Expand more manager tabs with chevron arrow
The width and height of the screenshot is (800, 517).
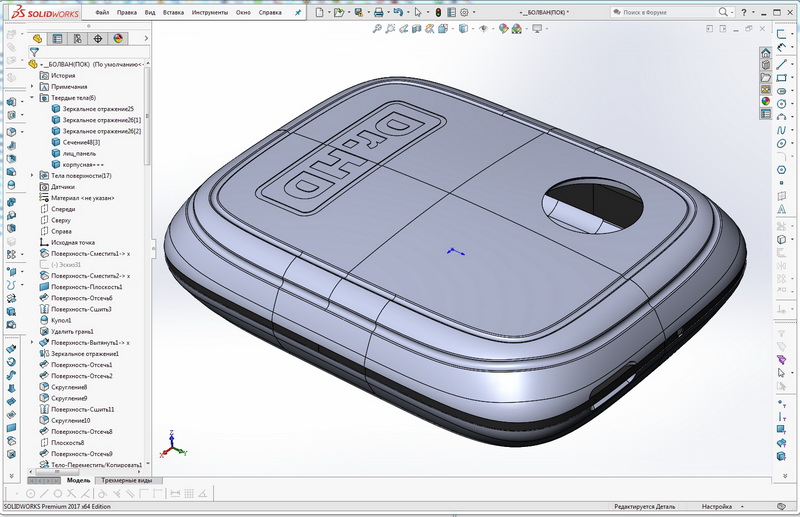(x=146, y=38)
